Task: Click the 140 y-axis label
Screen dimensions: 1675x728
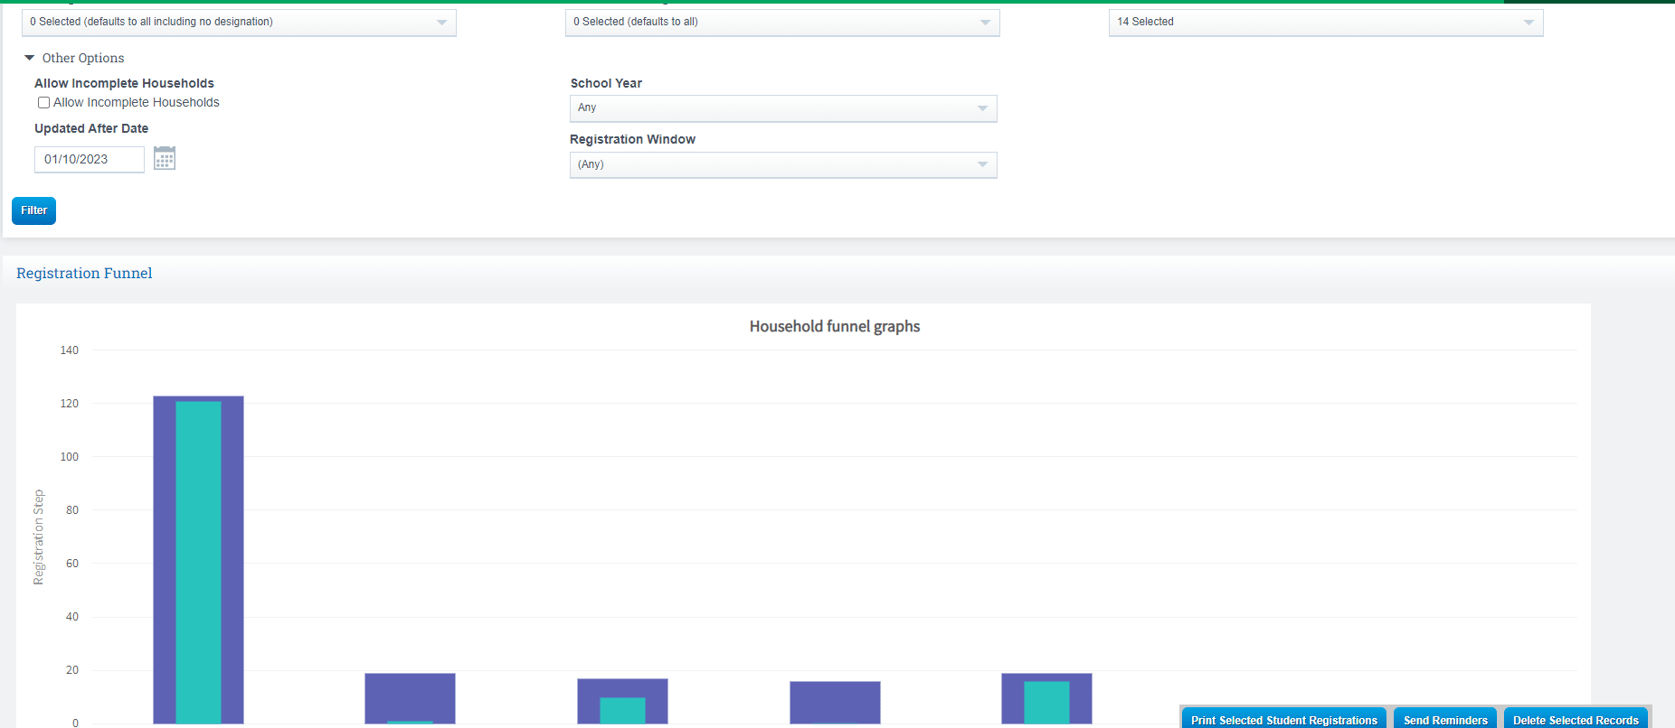Action: click(69, 350)
